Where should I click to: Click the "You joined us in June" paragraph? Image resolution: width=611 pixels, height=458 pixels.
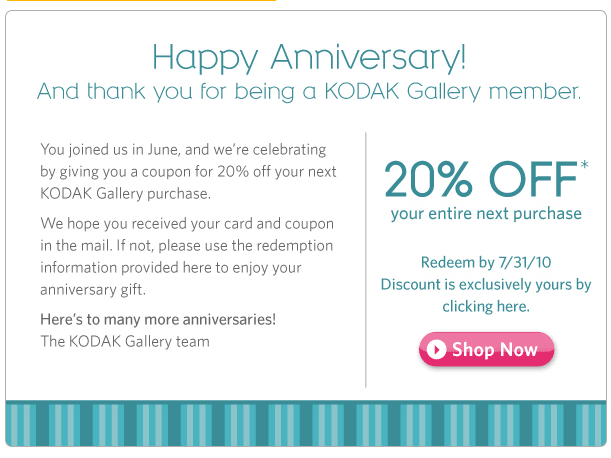pos(186,170)
